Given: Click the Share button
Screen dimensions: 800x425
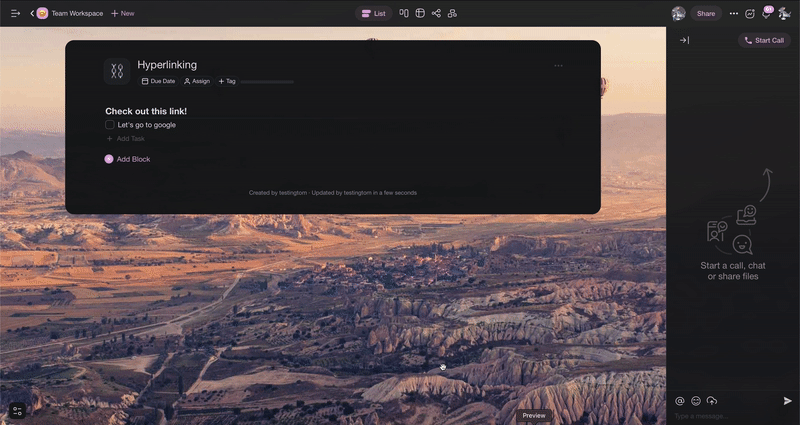Looking at the screenshot, I should click(x=706, y=13).
